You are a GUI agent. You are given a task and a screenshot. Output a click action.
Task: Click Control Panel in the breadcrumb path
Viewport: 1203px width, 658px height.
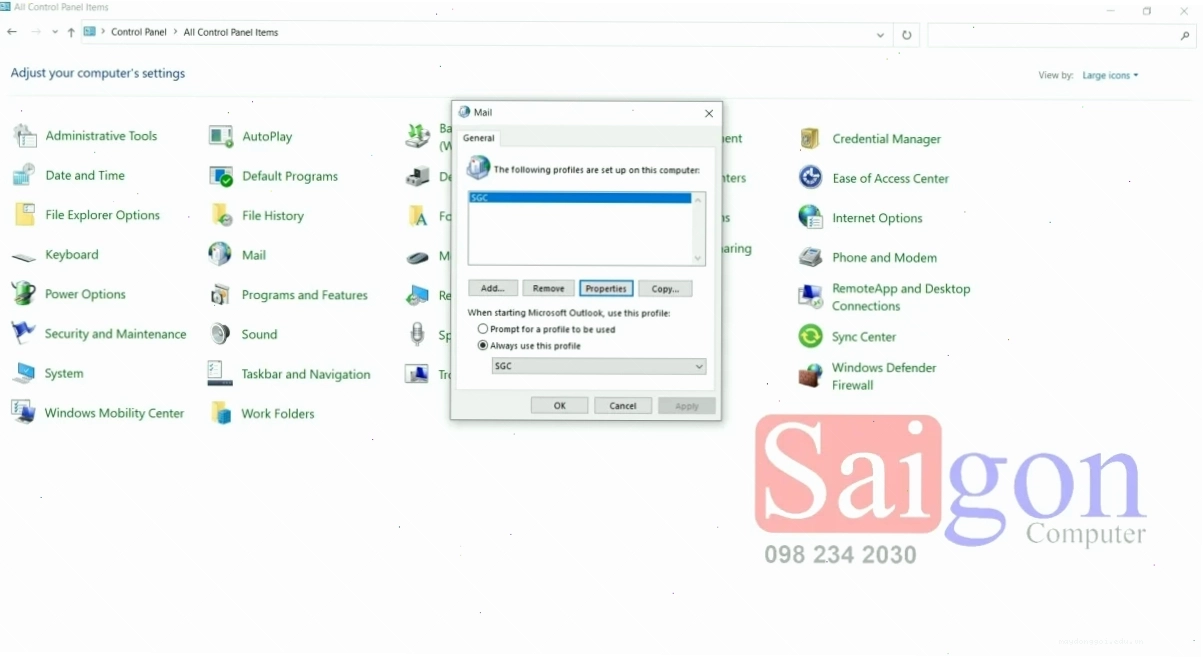click(139, 32)
